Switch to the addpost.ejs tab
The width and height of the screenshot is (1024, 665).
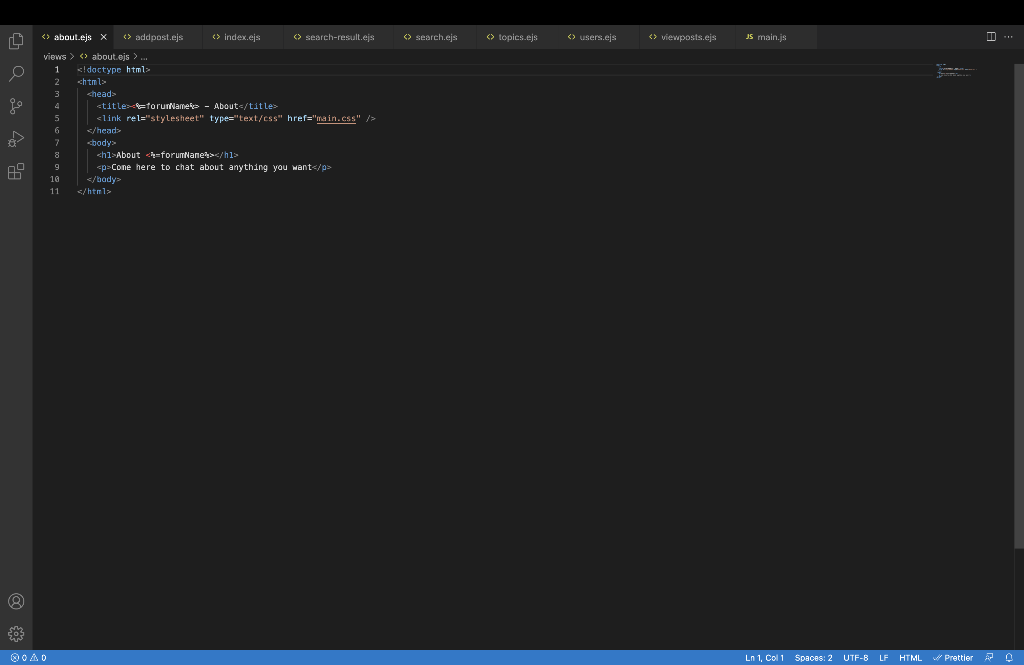158,37
